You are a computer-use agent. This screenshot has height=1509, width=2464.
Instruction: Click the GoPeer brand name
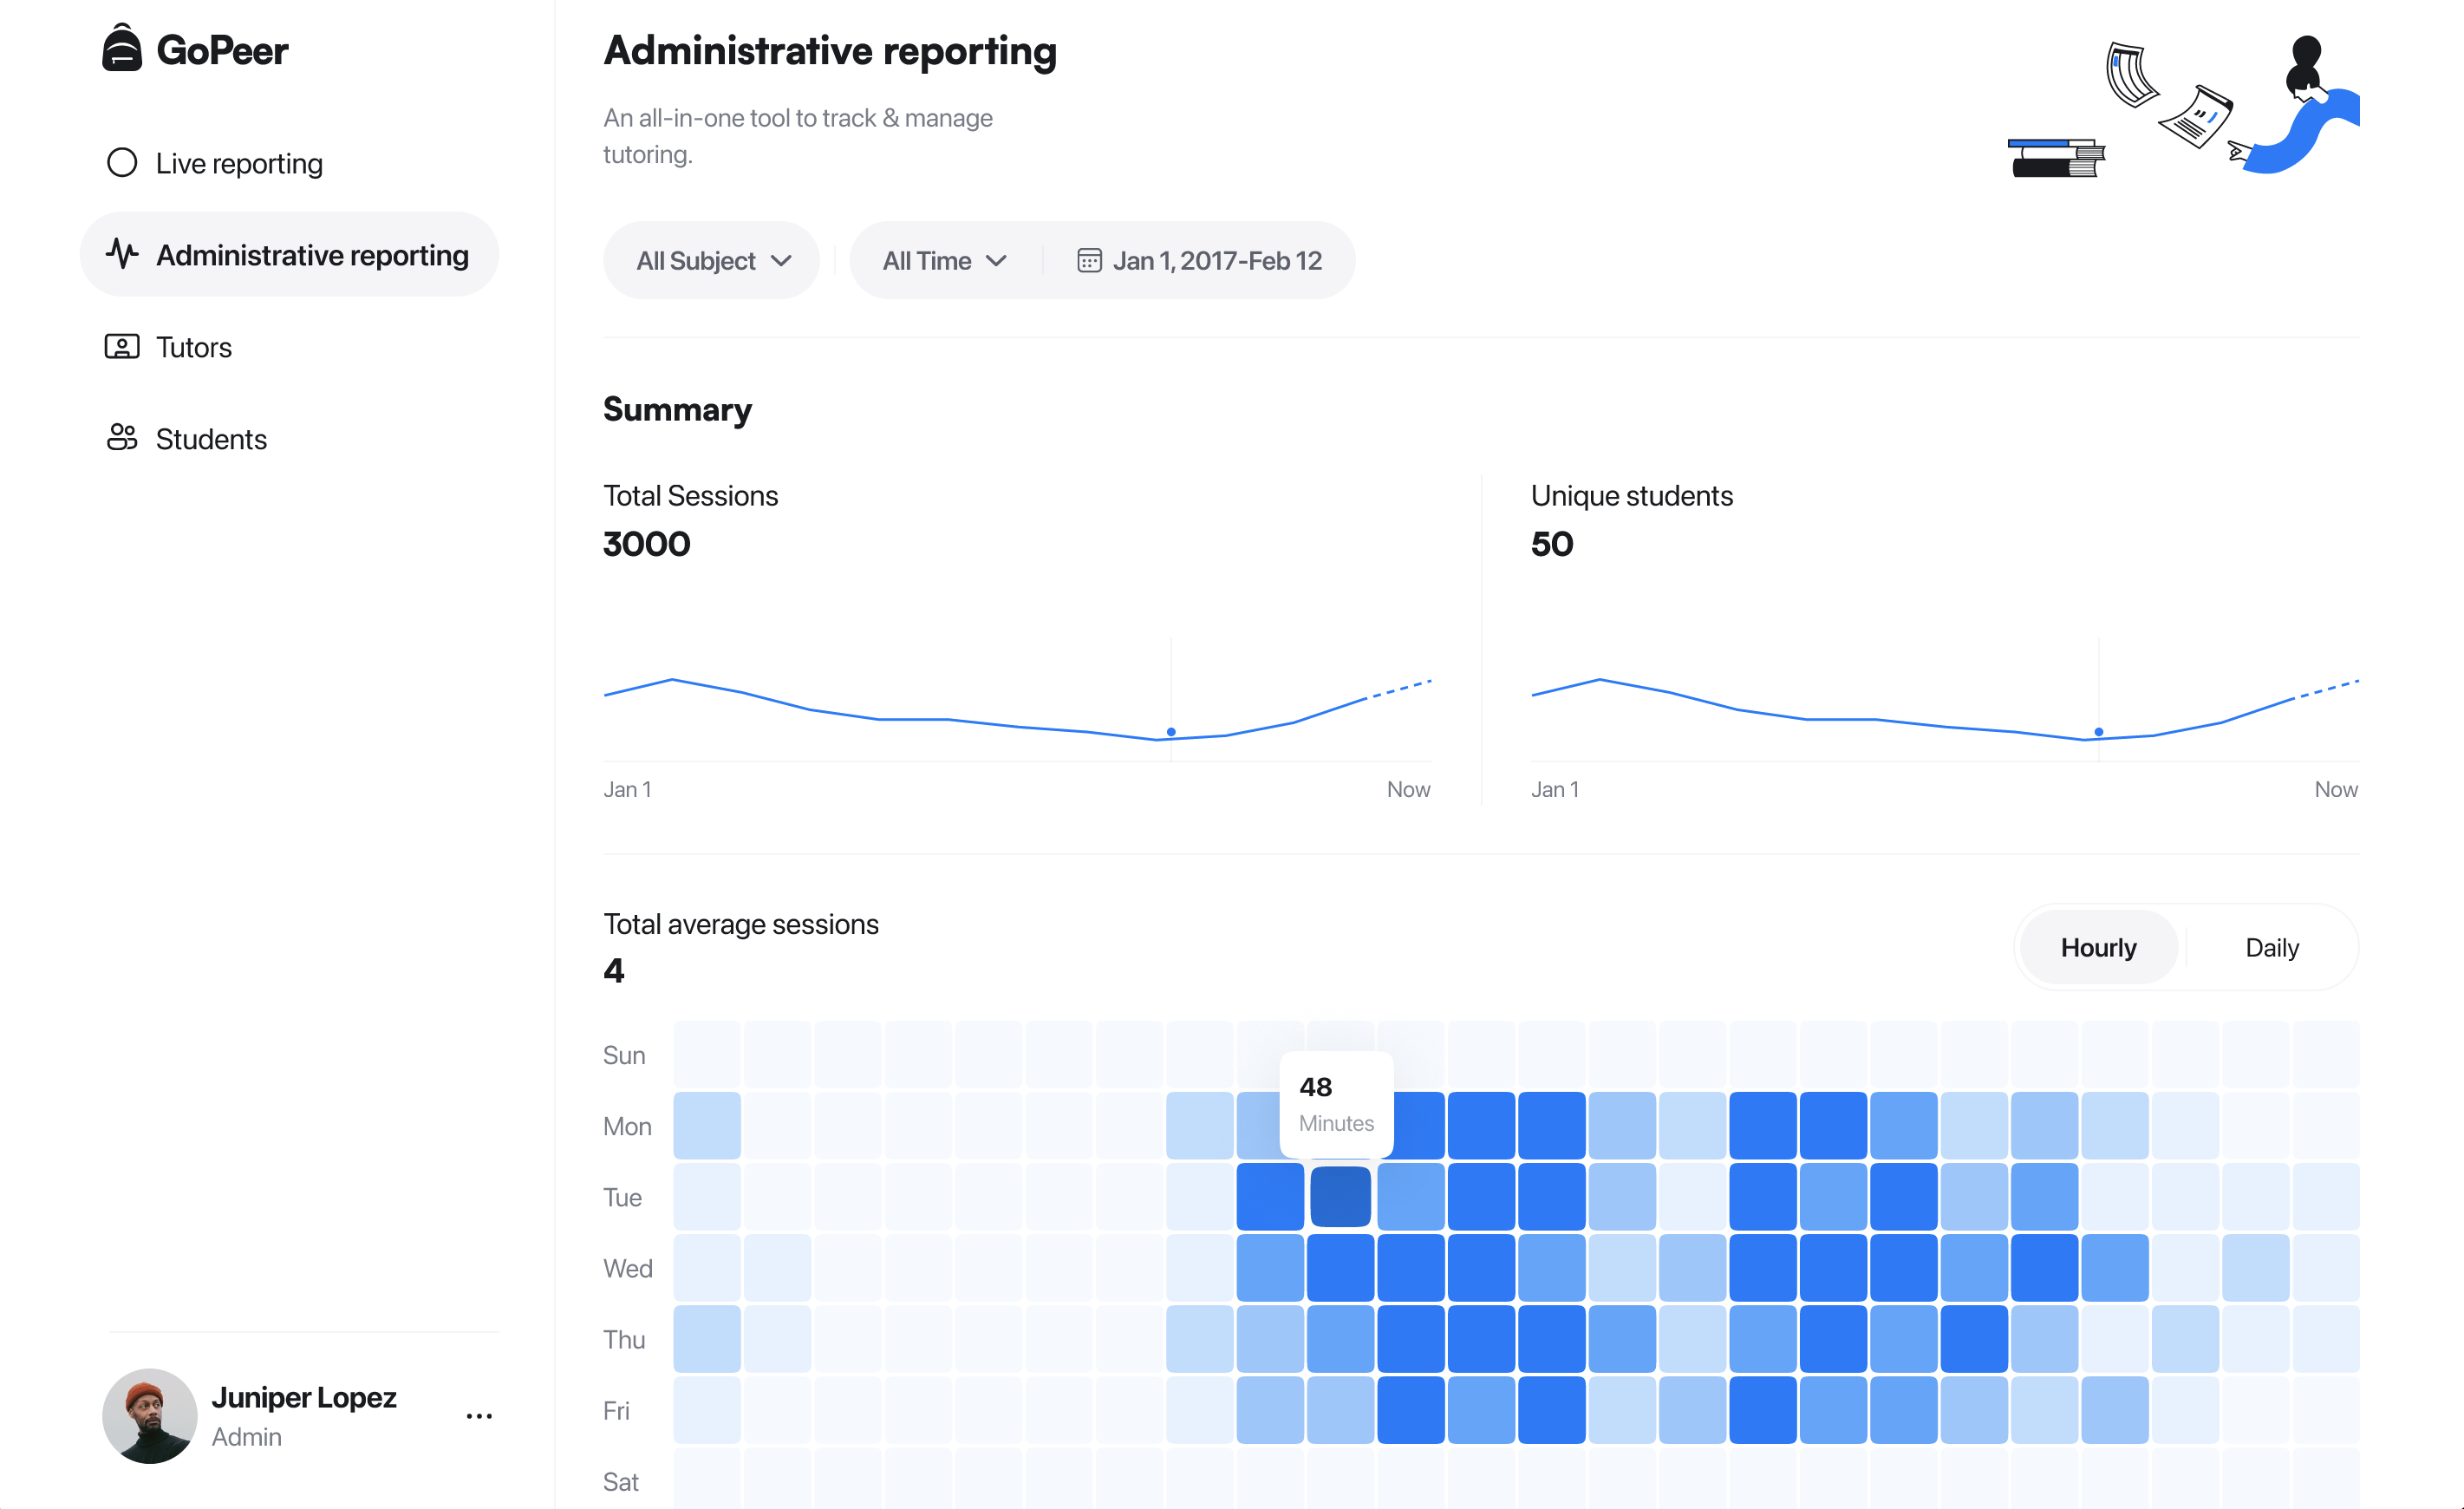222,50
